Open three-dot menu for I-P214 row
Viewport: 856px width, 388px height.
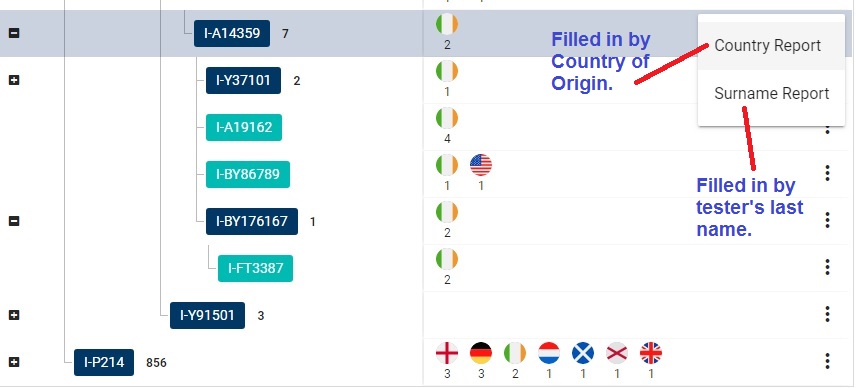point(828,361)
